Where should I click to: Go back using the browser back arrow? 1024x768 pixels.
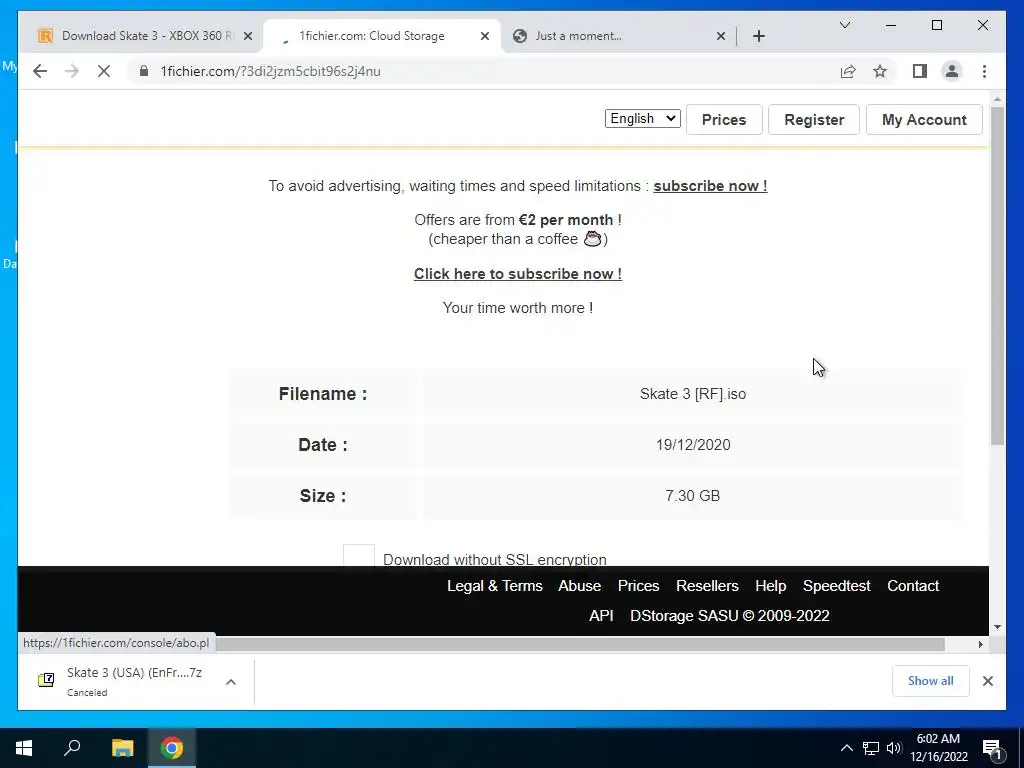pos(40,71)
